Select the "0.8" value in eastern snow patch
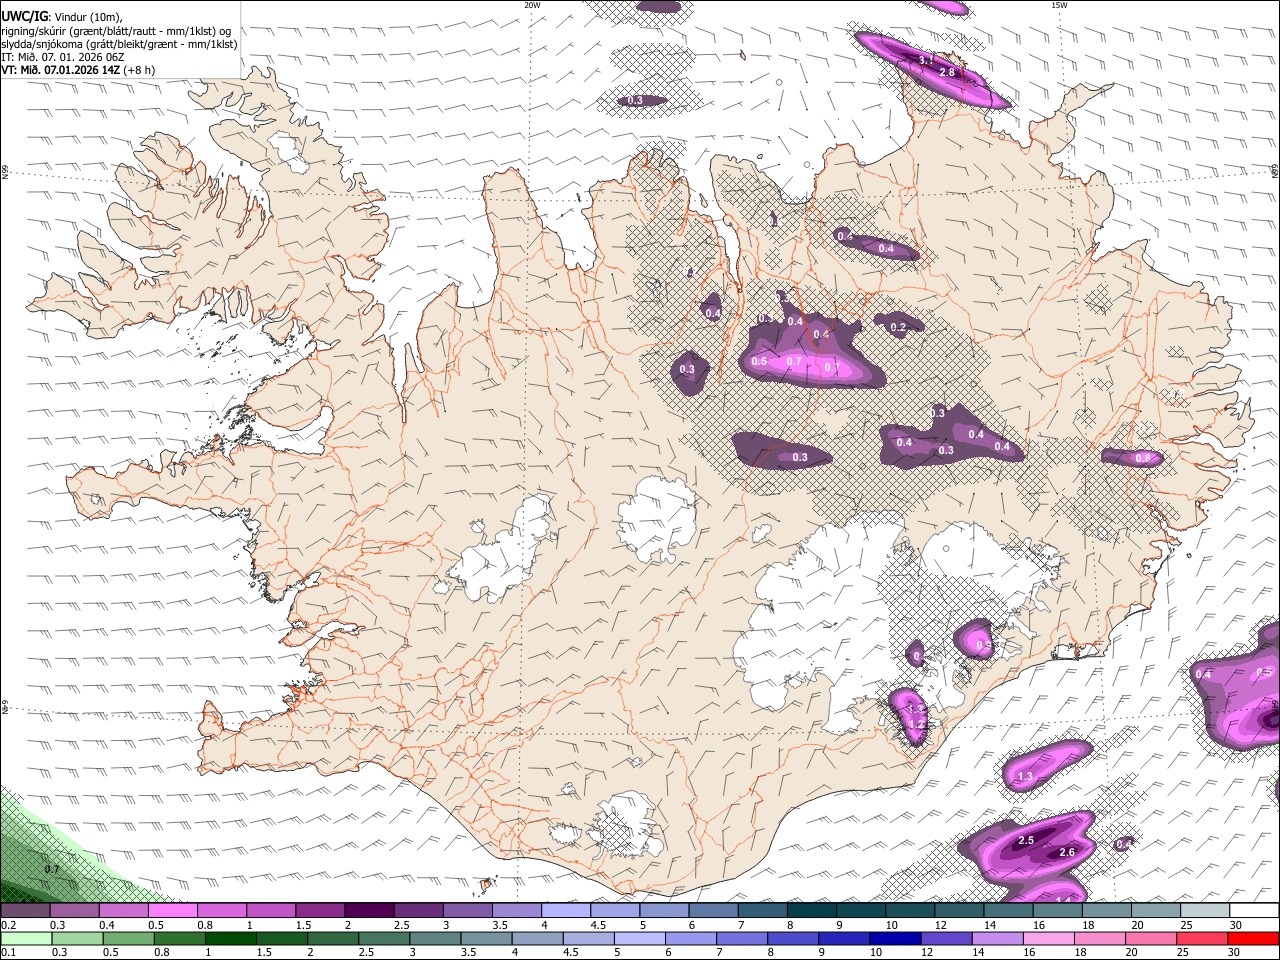This screenshot has width=1280, height=960. pos(1145,458)
